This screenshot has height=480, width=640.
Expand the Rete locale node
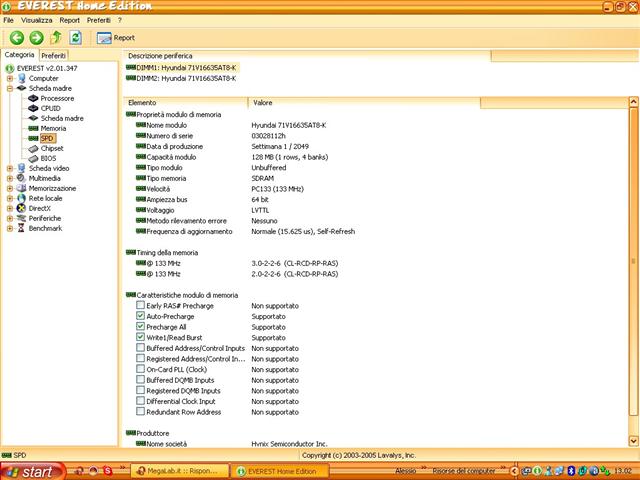point(10,198)
